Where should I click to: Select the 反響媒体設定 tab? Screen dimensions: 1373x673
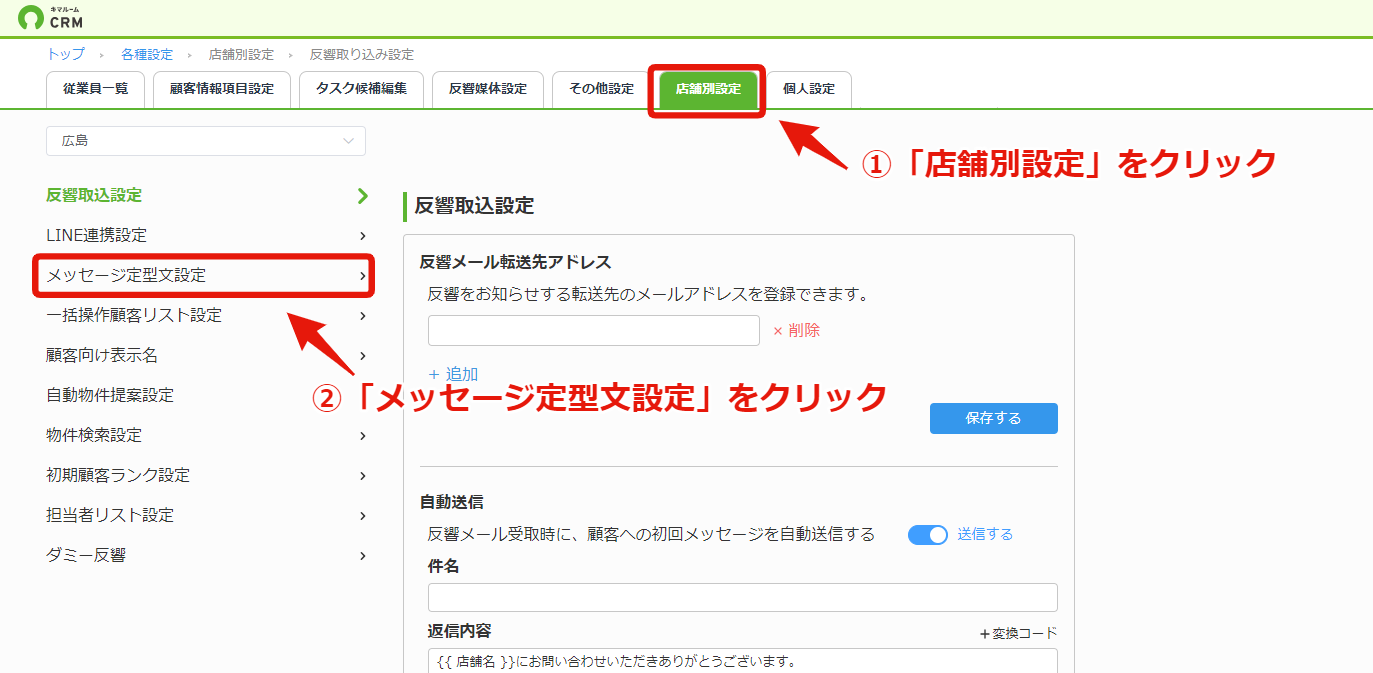coord(488,89)
